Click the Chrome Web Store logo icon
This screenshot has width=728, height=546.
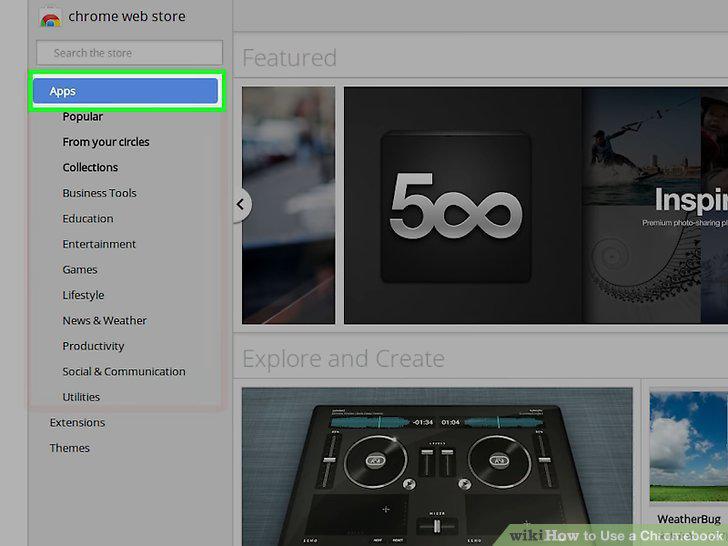tap(51, 18)
